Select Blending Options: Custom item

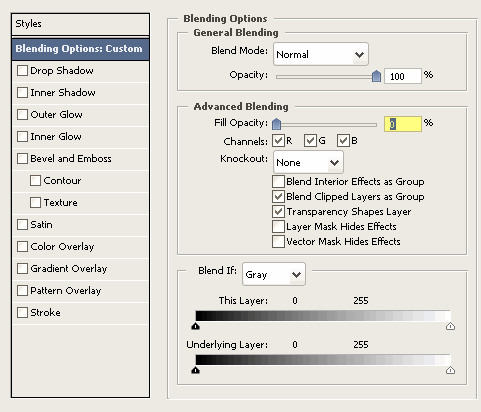[80, 49]
